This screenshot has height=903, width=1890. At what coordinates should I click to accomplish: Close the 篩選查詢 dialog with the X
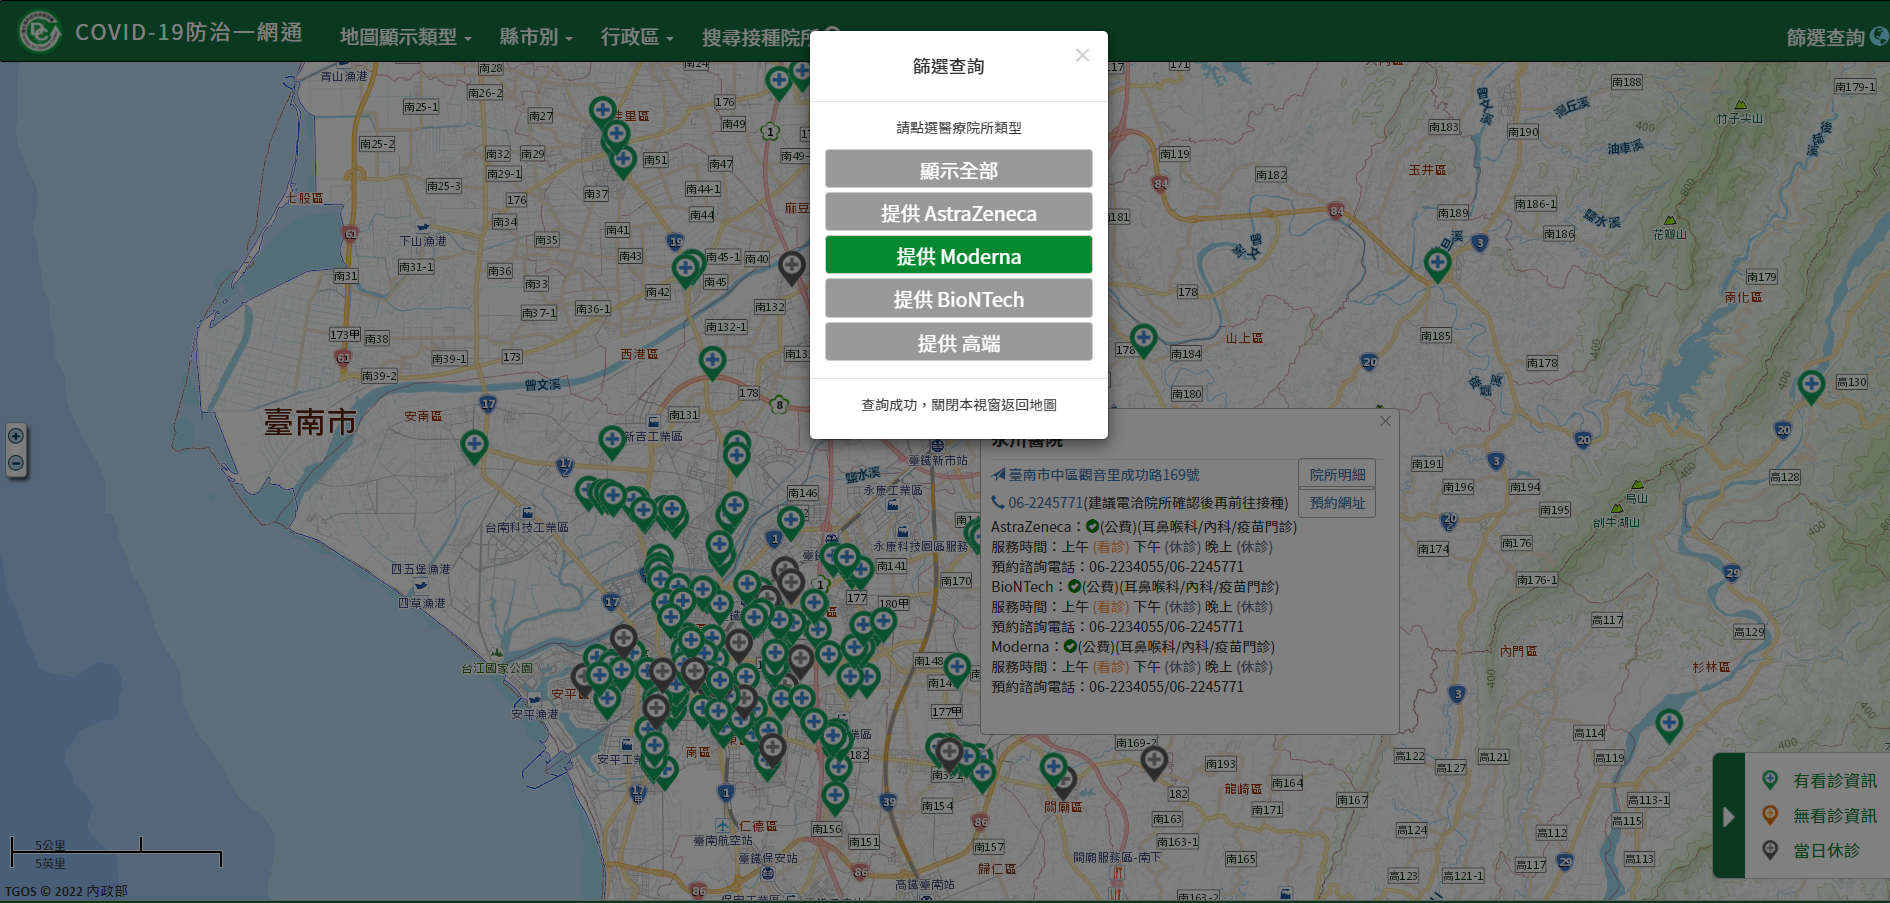1082,55
